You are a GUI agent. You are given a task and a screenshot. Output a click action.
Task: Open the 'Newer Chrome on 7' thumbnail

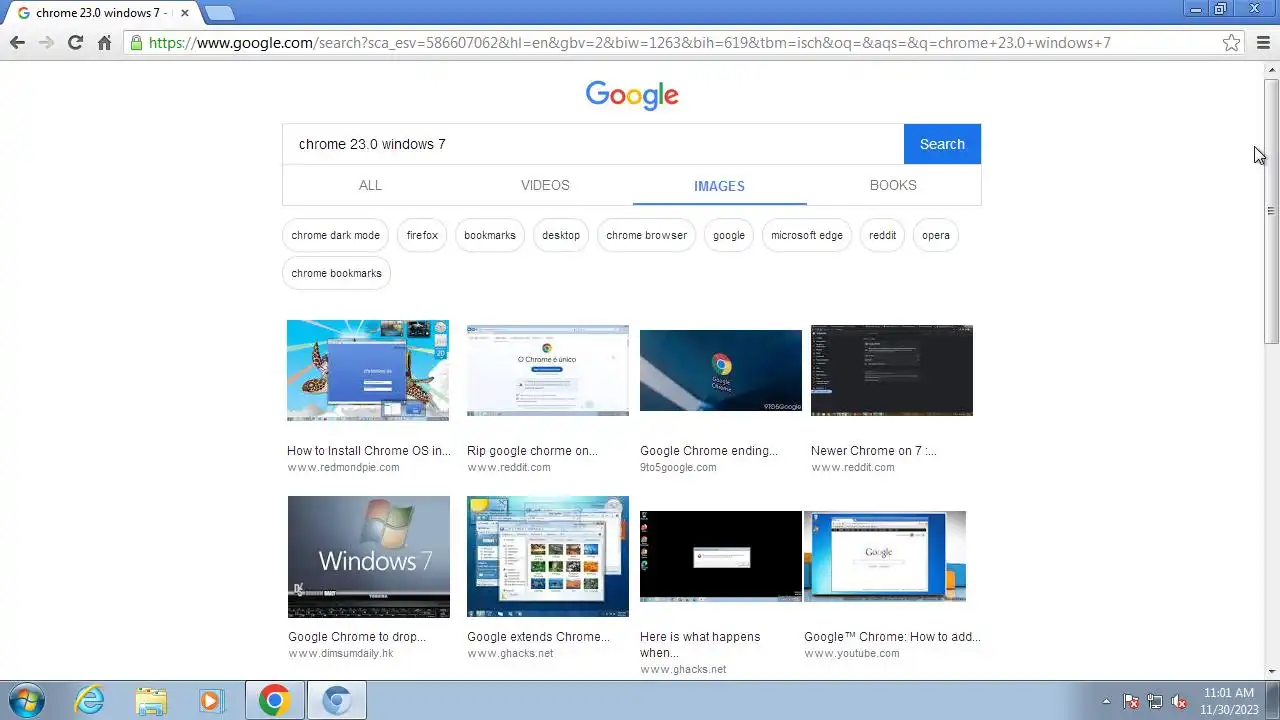click(x=892, y=370)
